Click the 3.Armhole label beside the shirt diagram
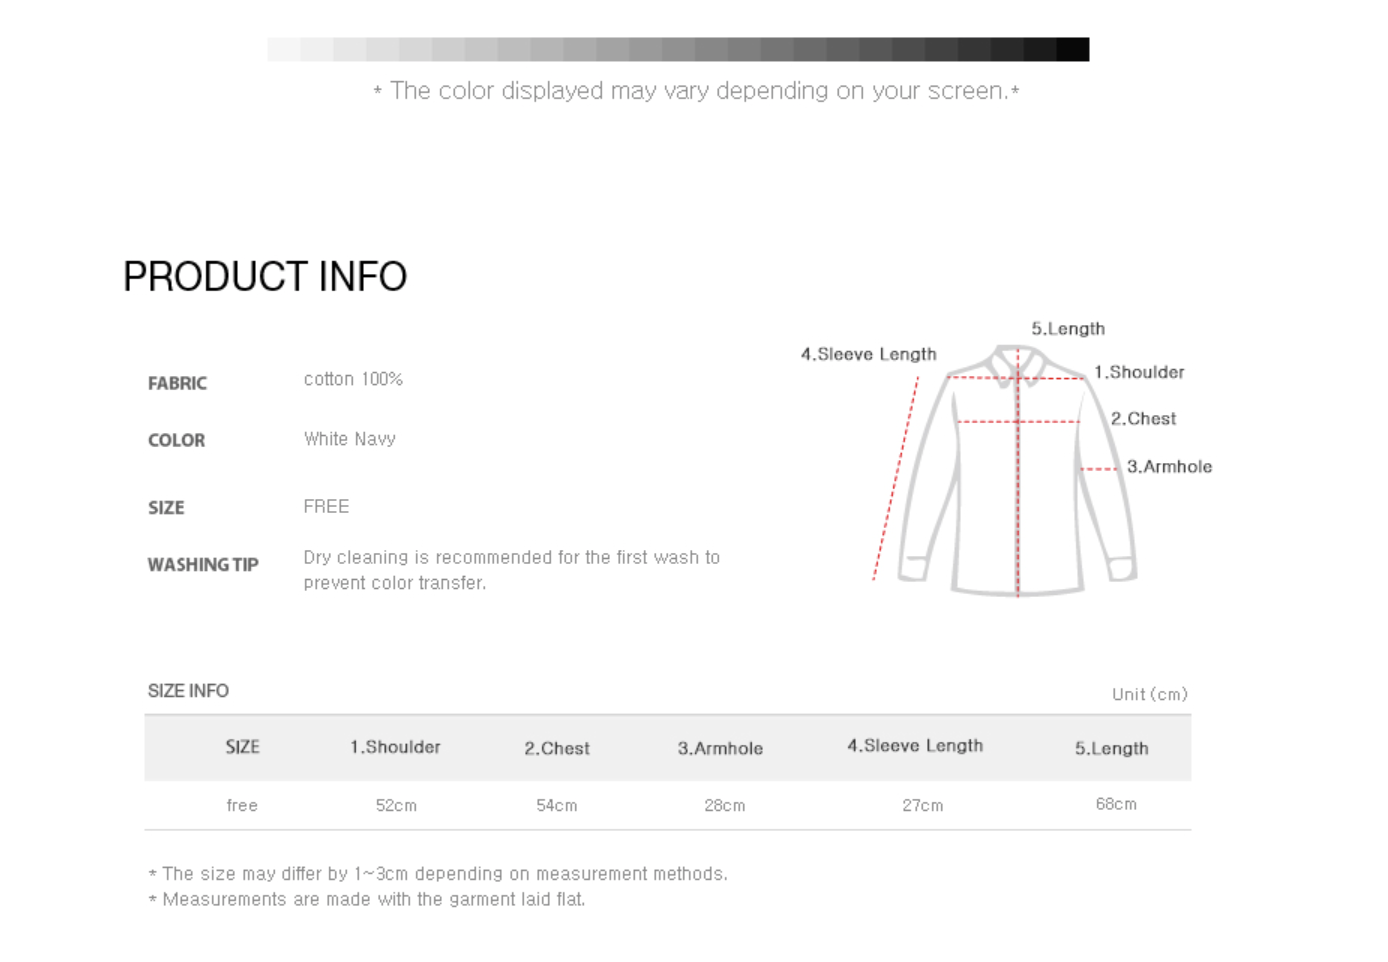Screen dimensions: 1388x962 coord(1169,466)
